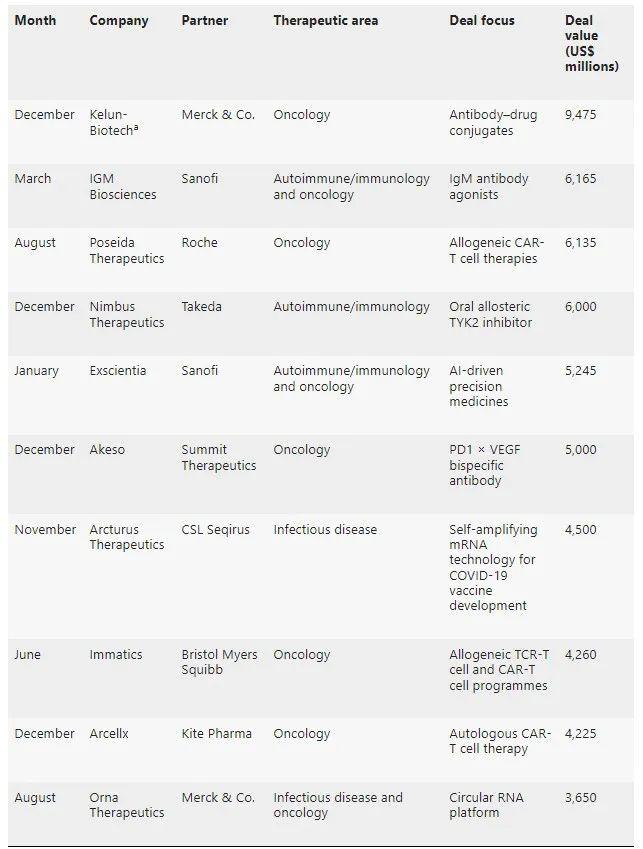Click the Company column header
Viewport: 643px width, 849px height.
[119, 20]
